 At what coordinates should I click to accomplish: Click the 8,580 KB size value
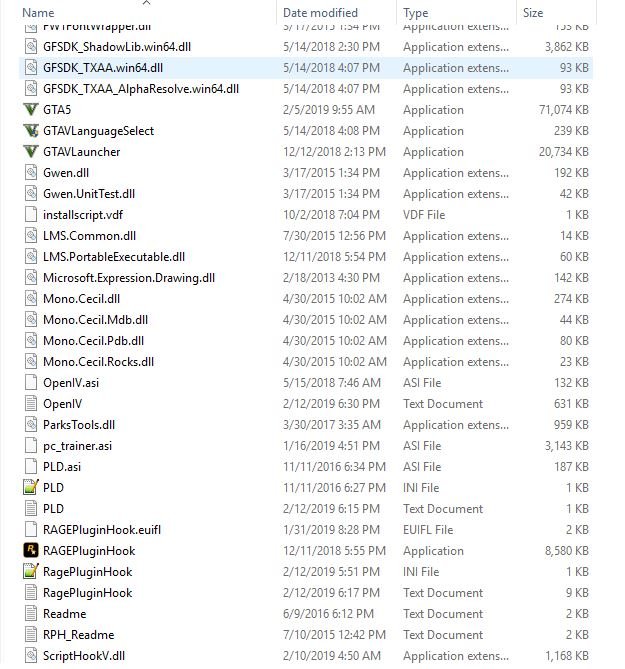point(567,550)
